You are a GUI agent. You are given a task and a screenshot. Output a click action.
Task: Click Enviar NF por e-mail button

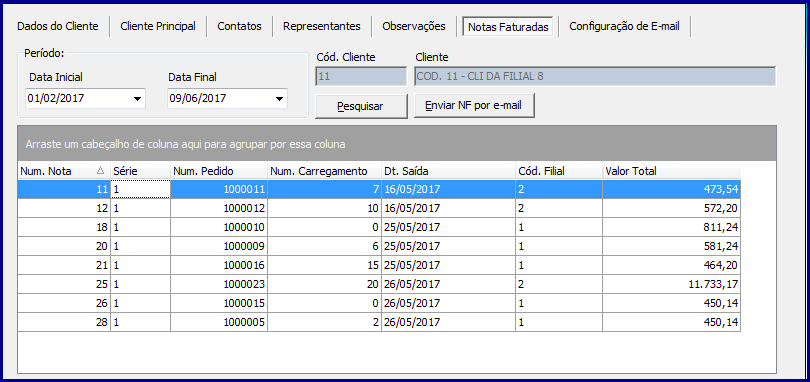point(474,106)
